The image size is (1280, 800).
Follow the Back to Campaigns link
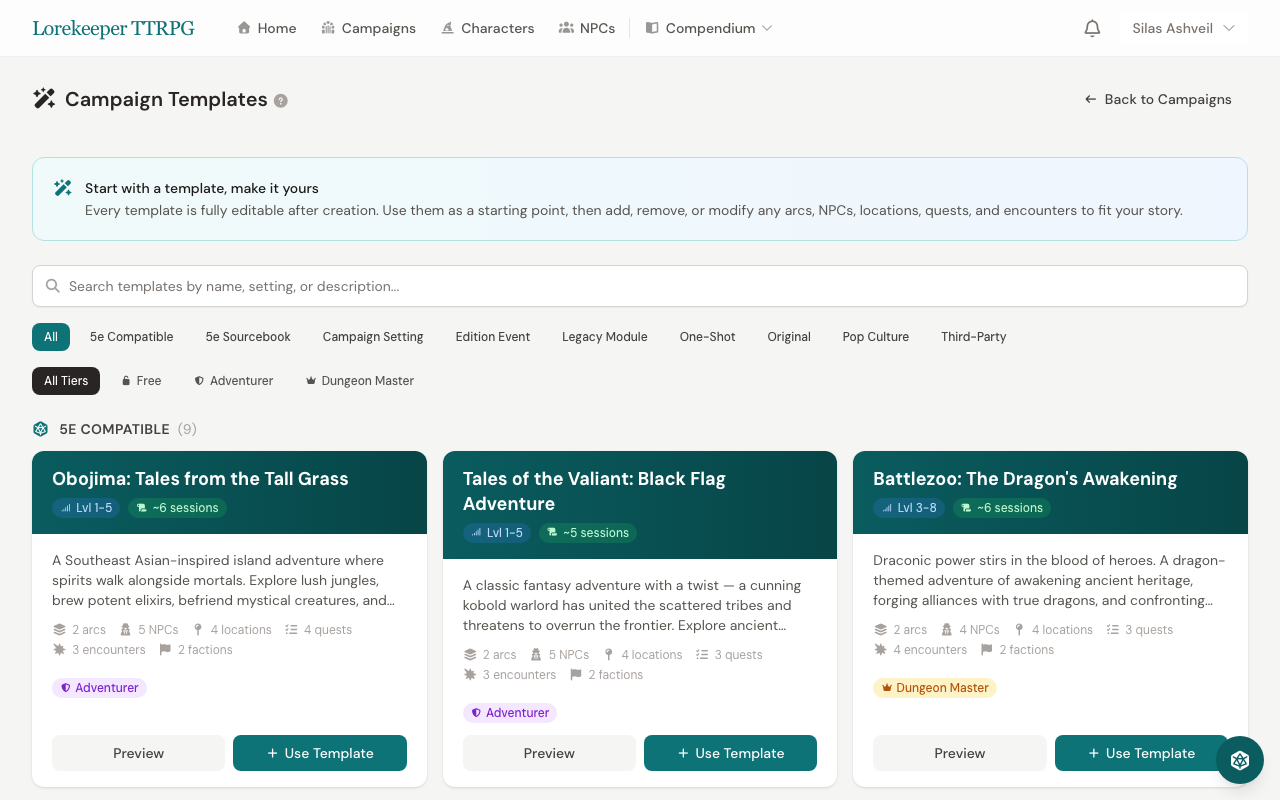click(1158, 99)
